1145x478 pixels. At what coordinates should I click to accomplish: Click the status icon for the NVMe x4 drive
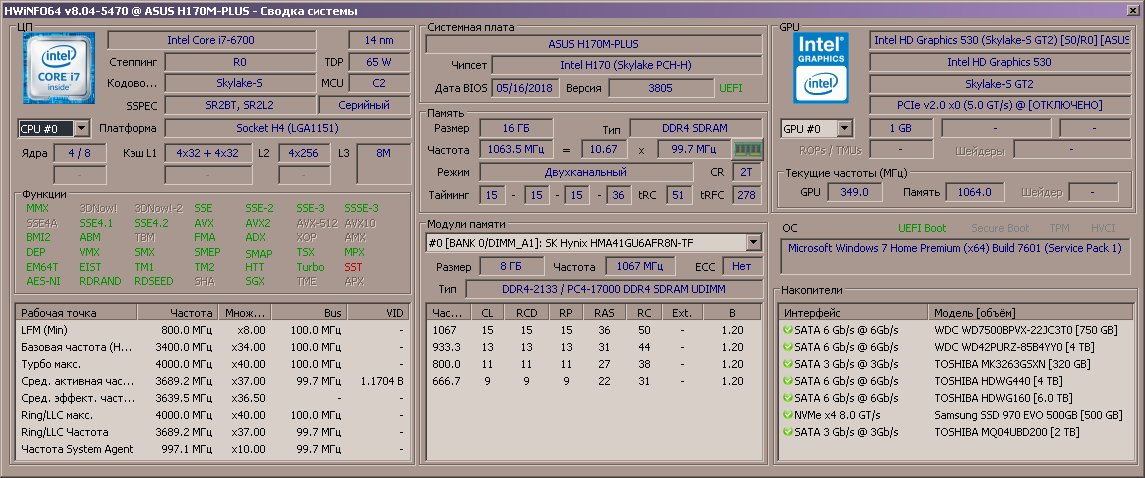(x=787, y=415)
